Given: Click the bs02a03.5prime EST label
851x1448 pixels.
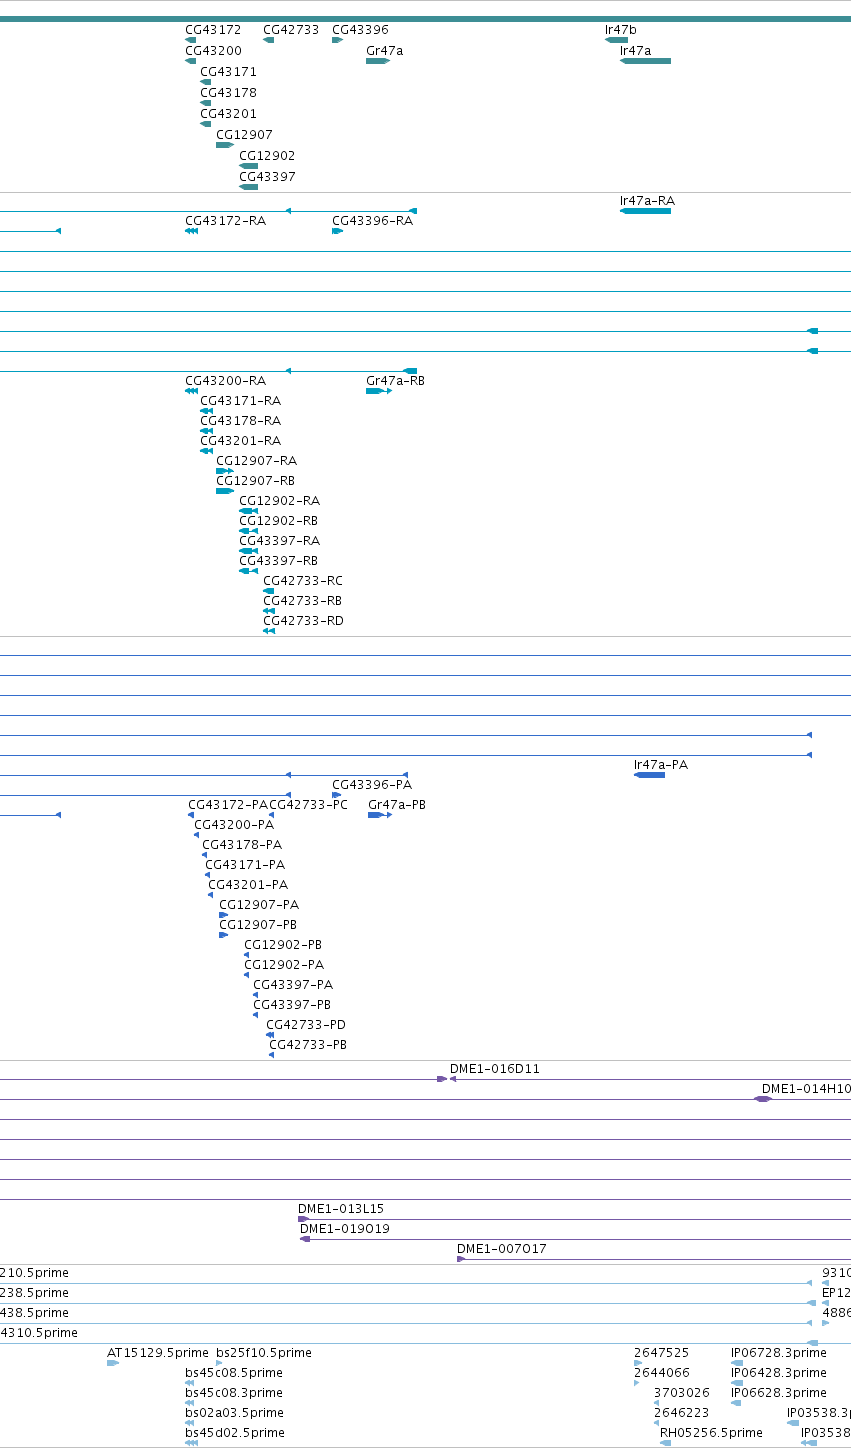Looking at the screenshot, I should point(234,1413).
